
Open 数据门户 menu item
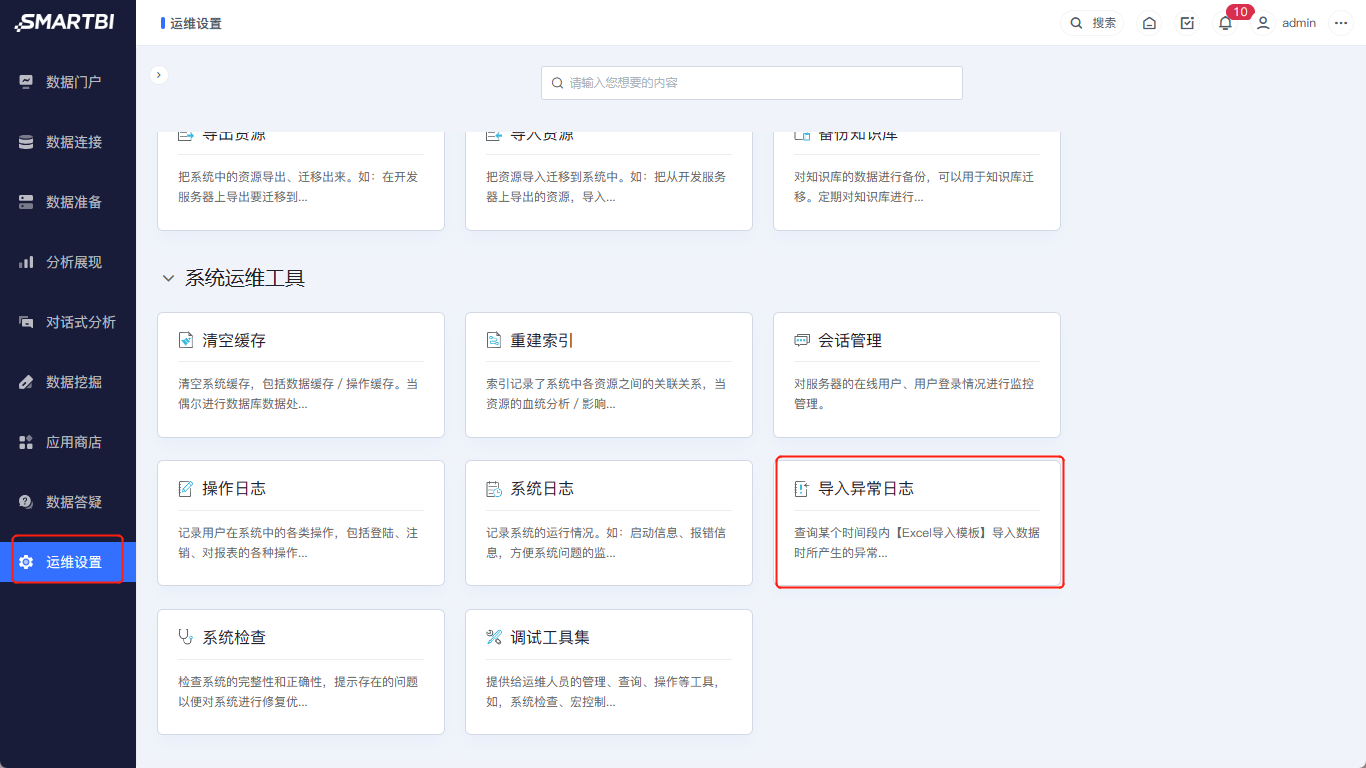(68, 82)
